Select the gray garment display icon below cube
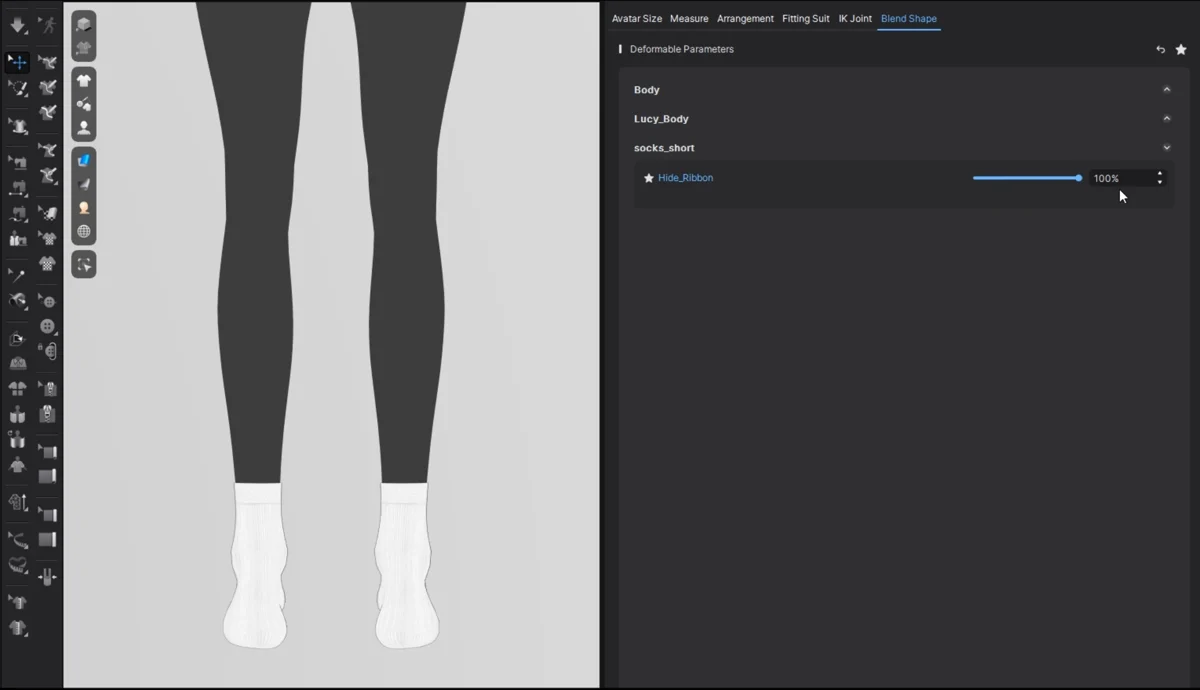The image size is (1200, 690). pos(84,47)
